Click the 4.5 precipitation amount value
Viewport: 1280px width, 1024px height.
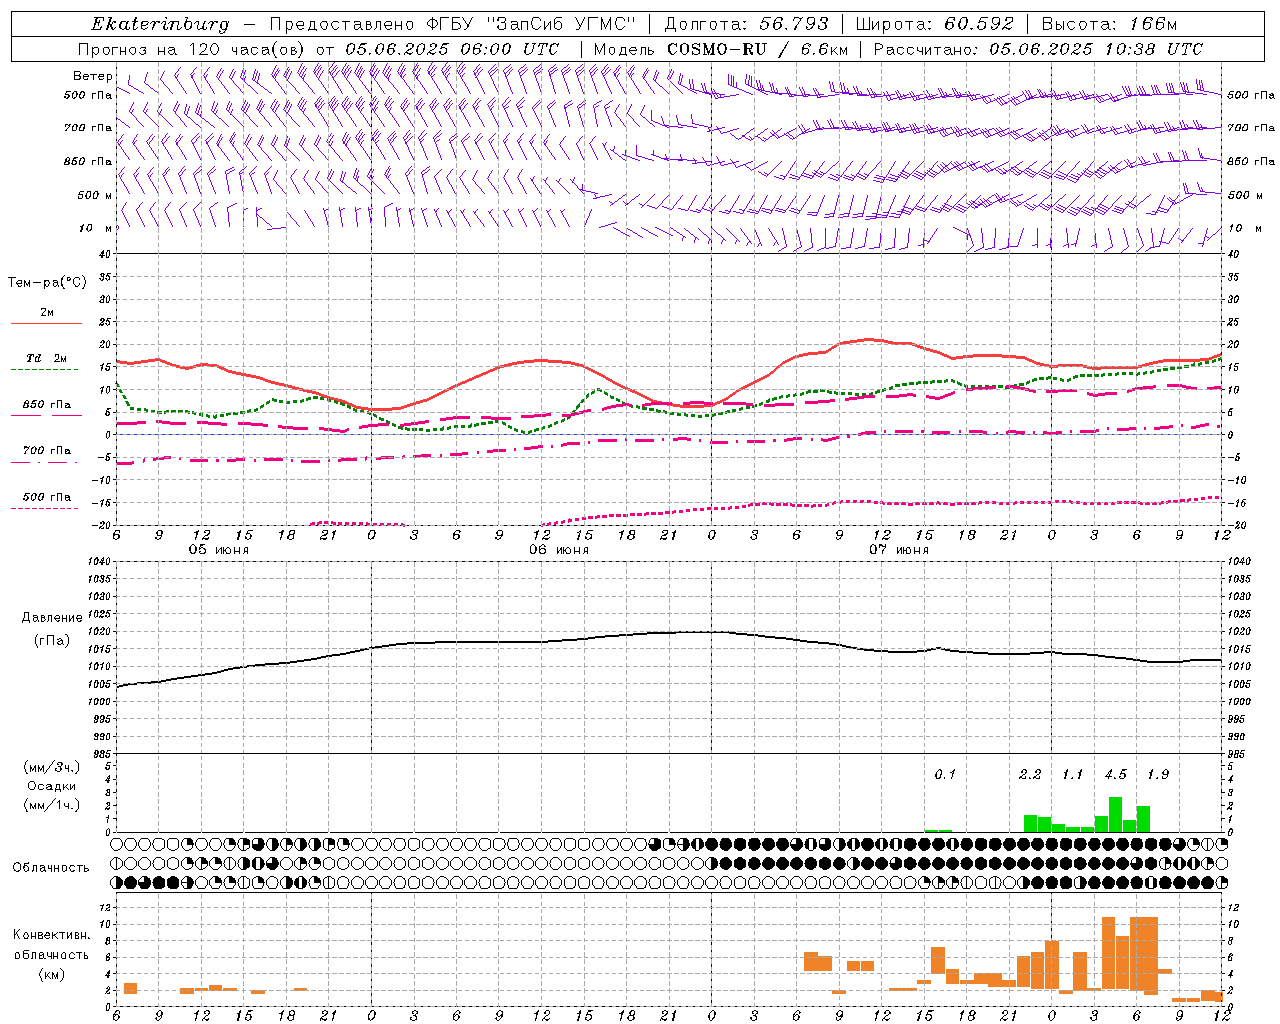click(1115, 775)
